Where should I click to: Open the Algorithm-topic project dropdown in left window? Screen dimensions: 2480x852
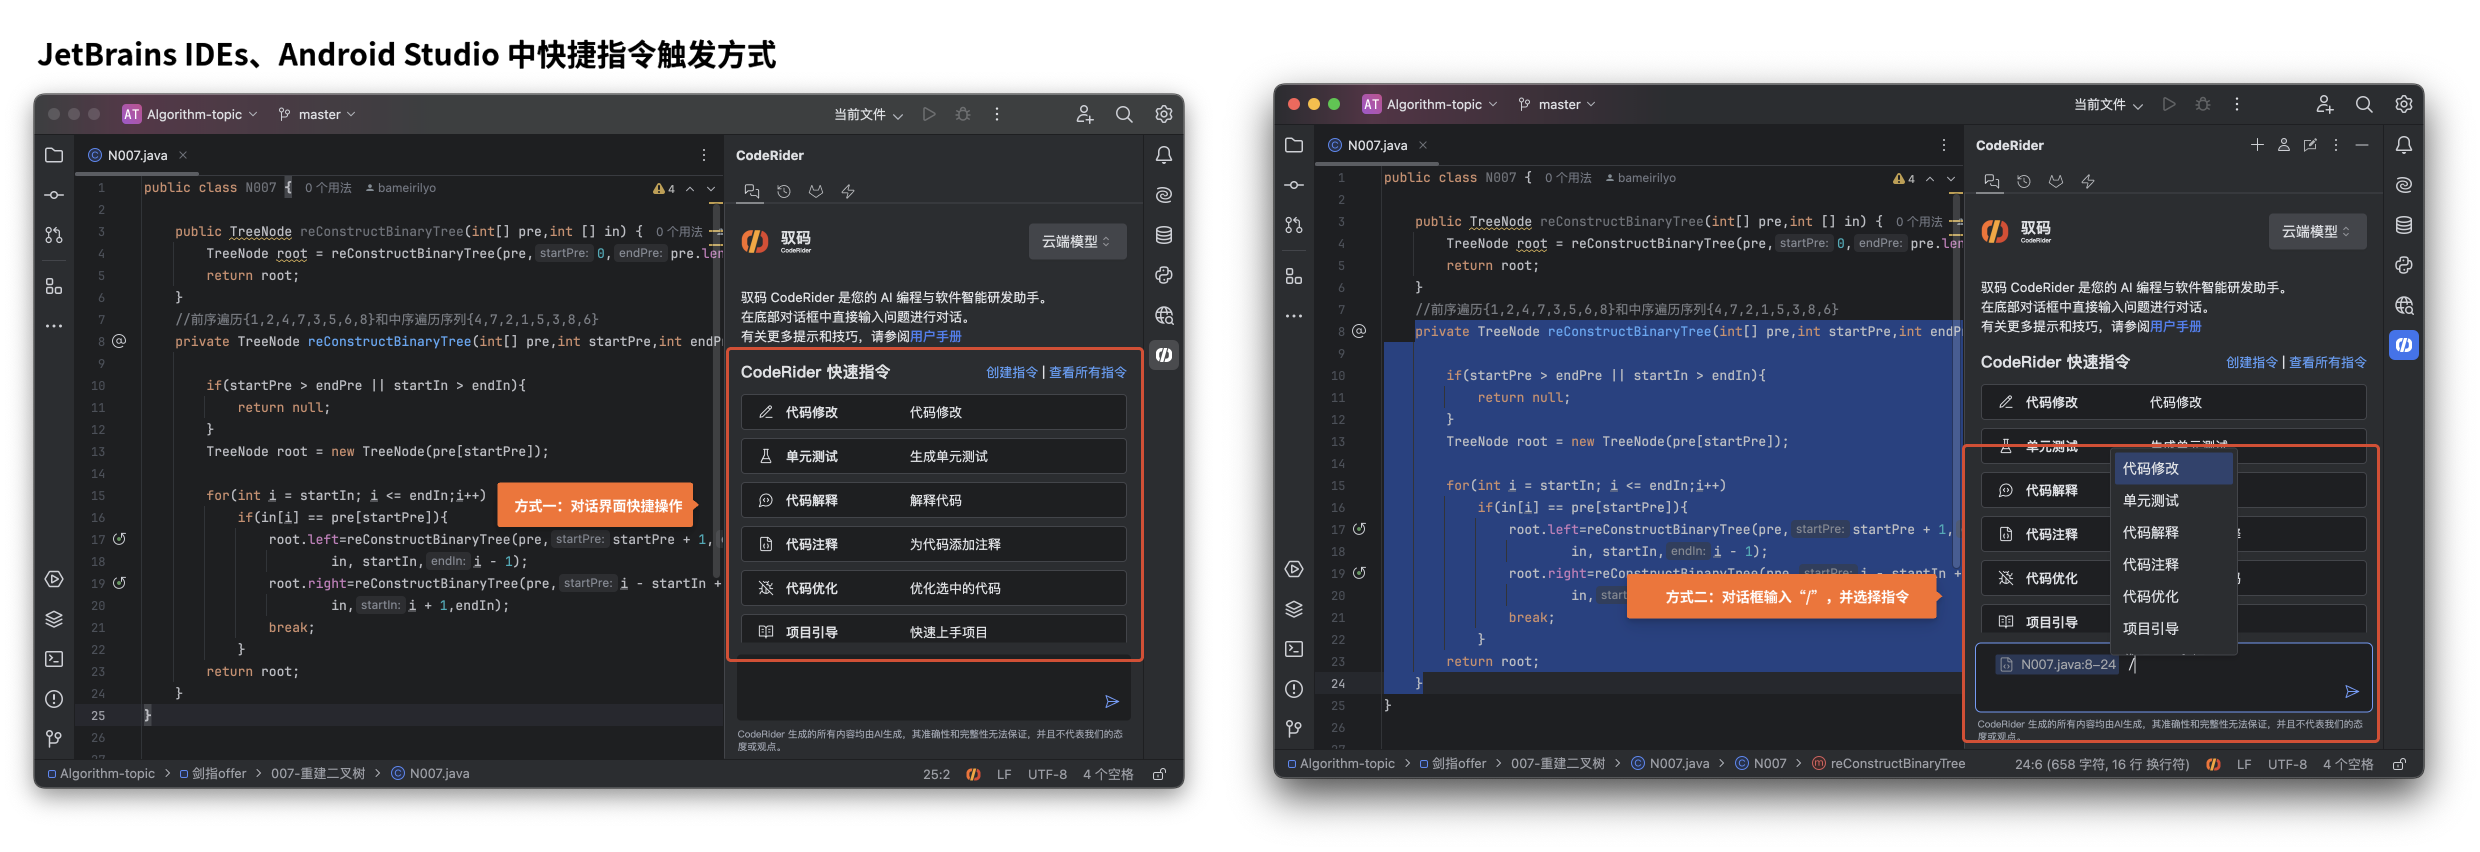click(190, 114)
